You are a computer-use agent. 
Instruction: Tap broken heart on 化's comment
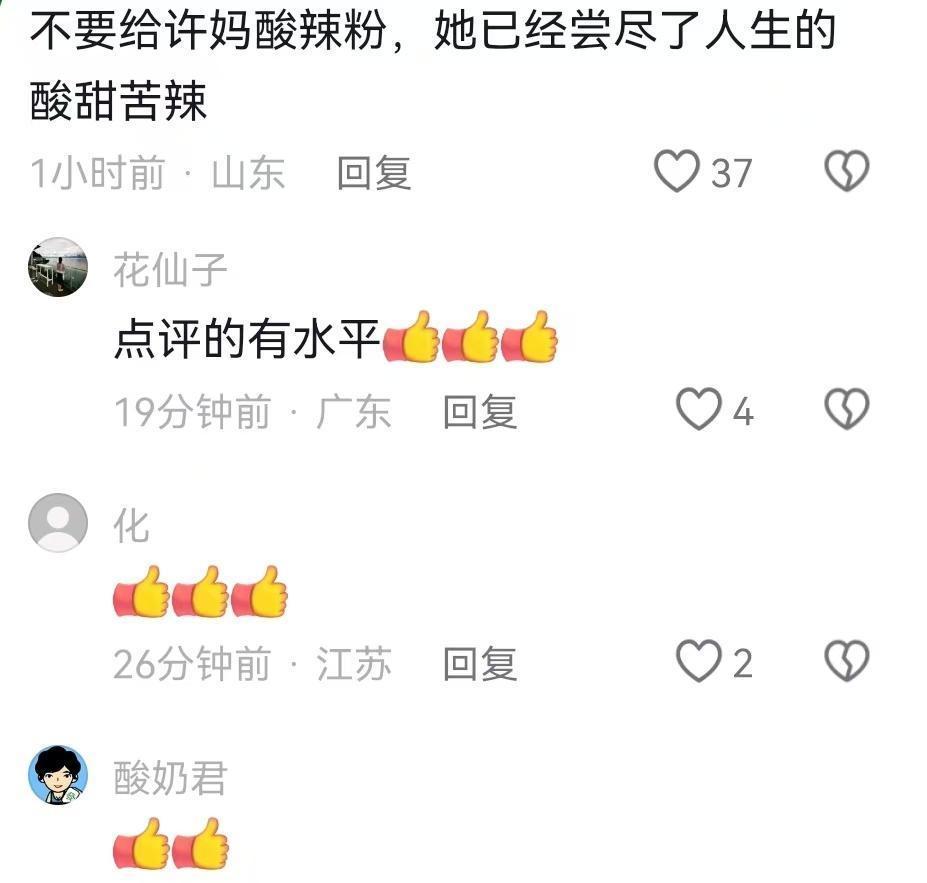pyautogui.click(x=847, y=661)
